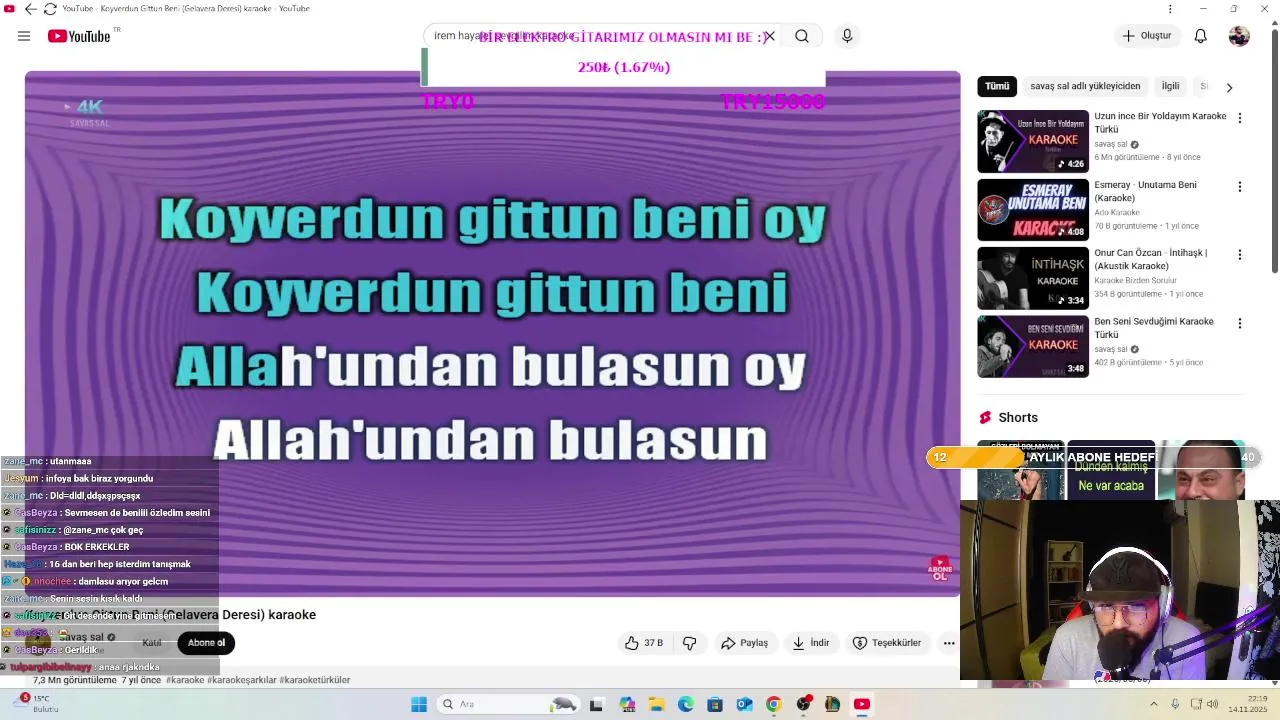Open the notifications bell

[1201, 36]
